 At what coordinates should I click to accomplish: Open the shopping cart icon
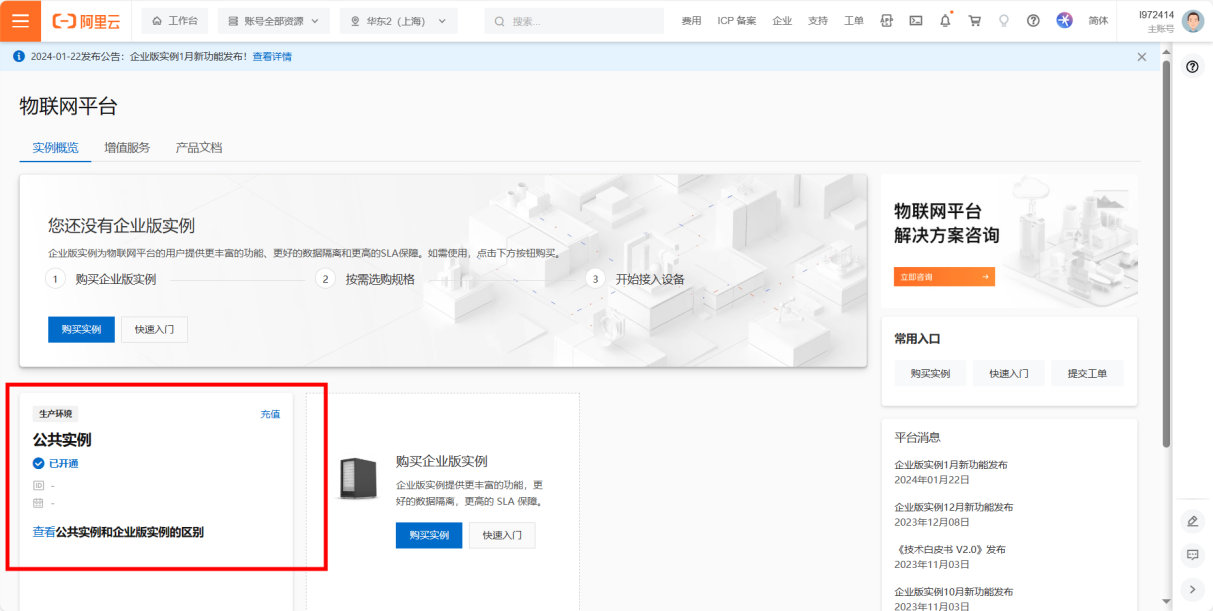click(974, 20)
